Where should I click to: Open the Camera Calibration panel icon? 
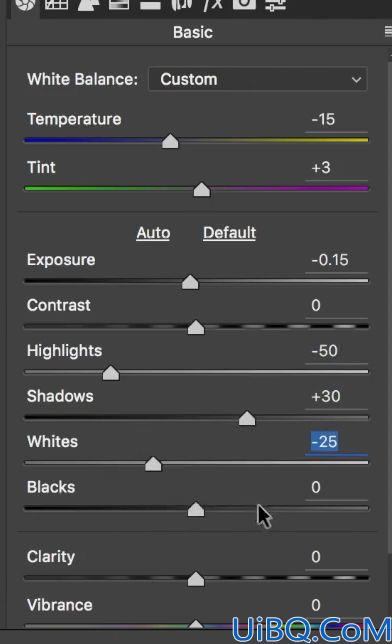[244, 4]
